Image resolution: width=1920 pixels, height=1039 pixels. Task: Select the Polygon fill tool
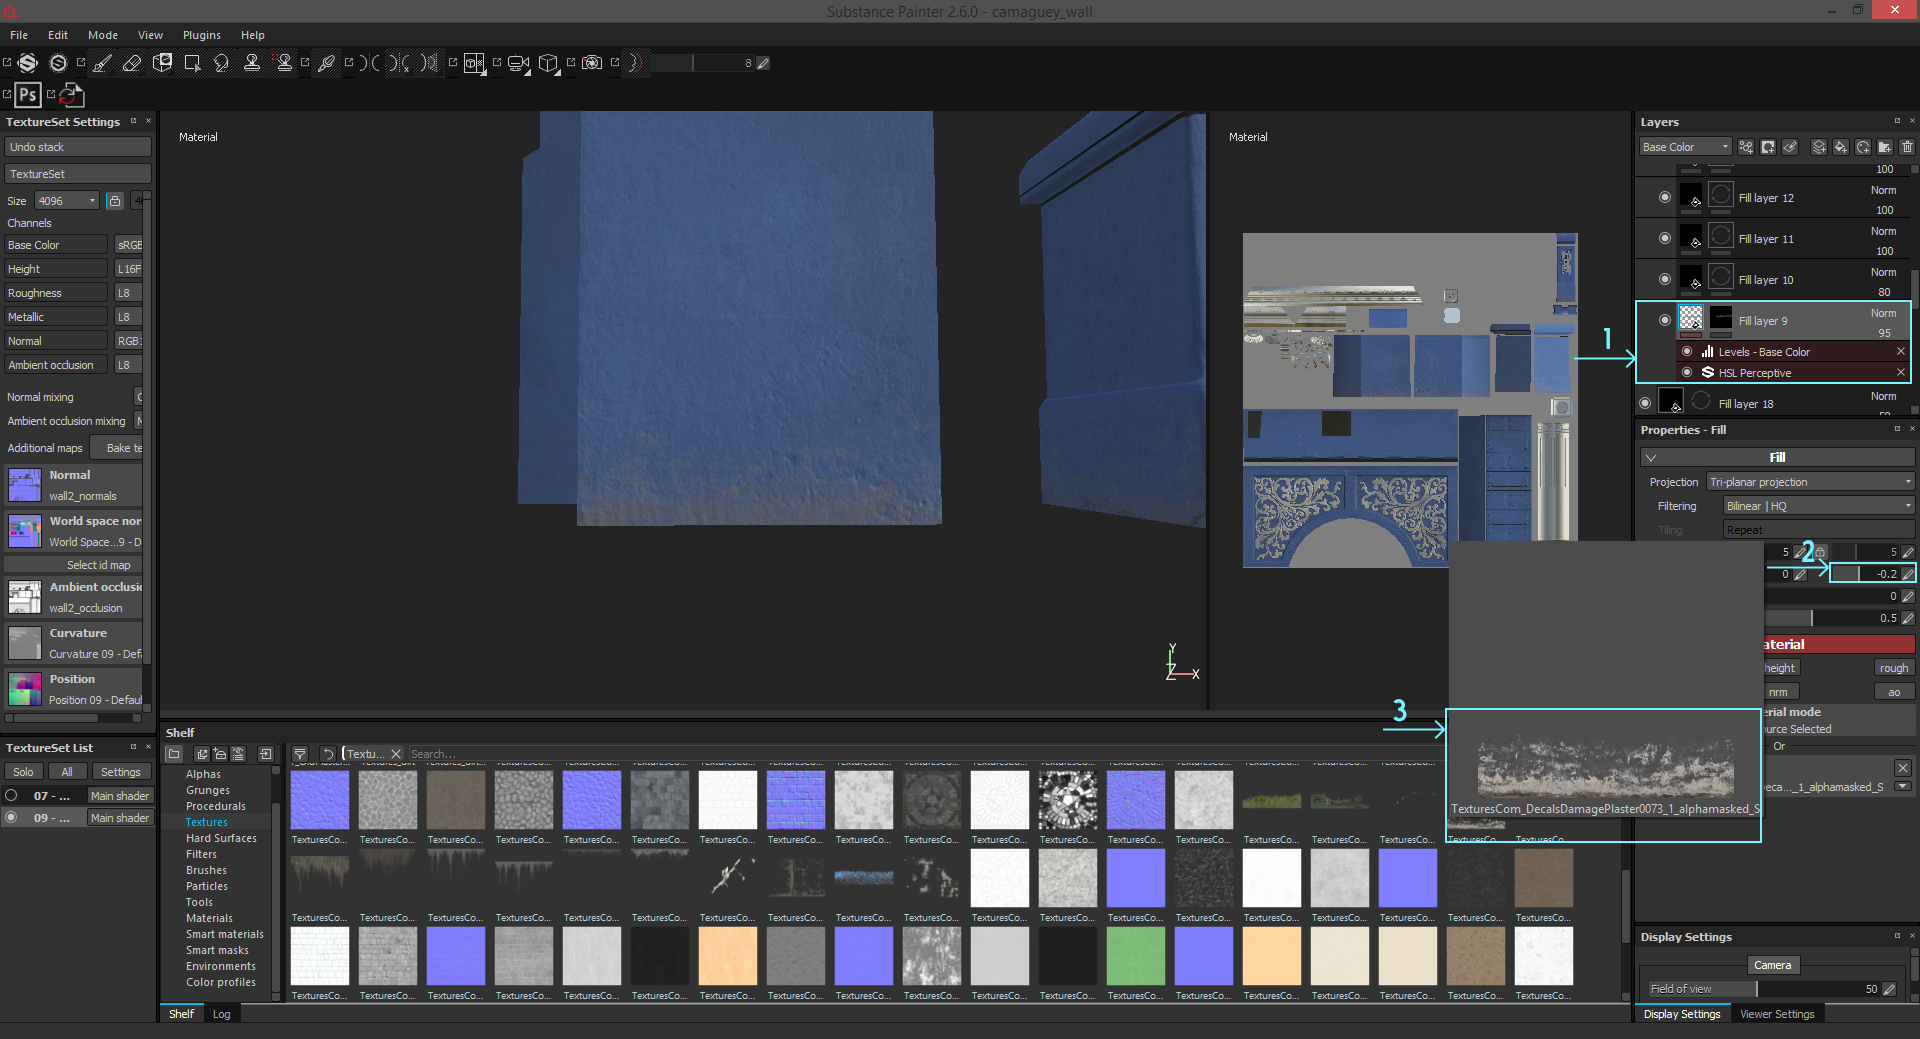pos(192,63)
